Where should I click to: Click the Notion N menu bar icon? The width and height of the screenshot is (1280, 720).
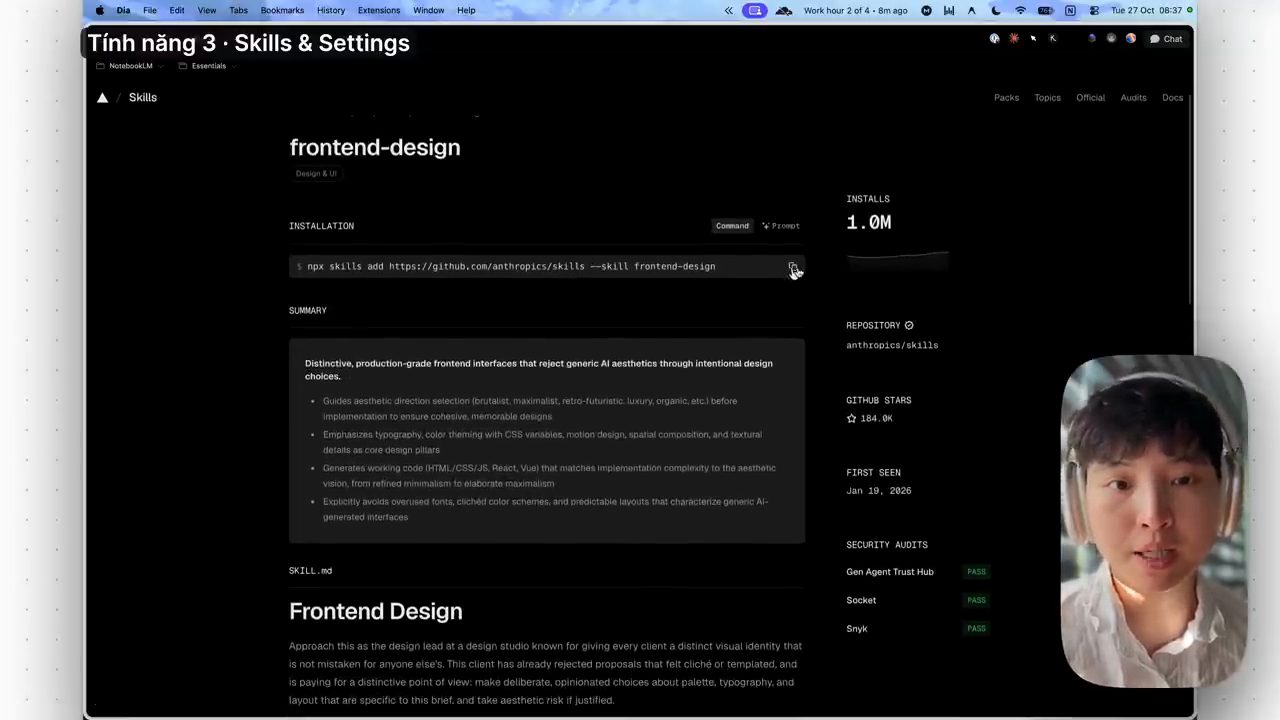[x=1070, y=10]
